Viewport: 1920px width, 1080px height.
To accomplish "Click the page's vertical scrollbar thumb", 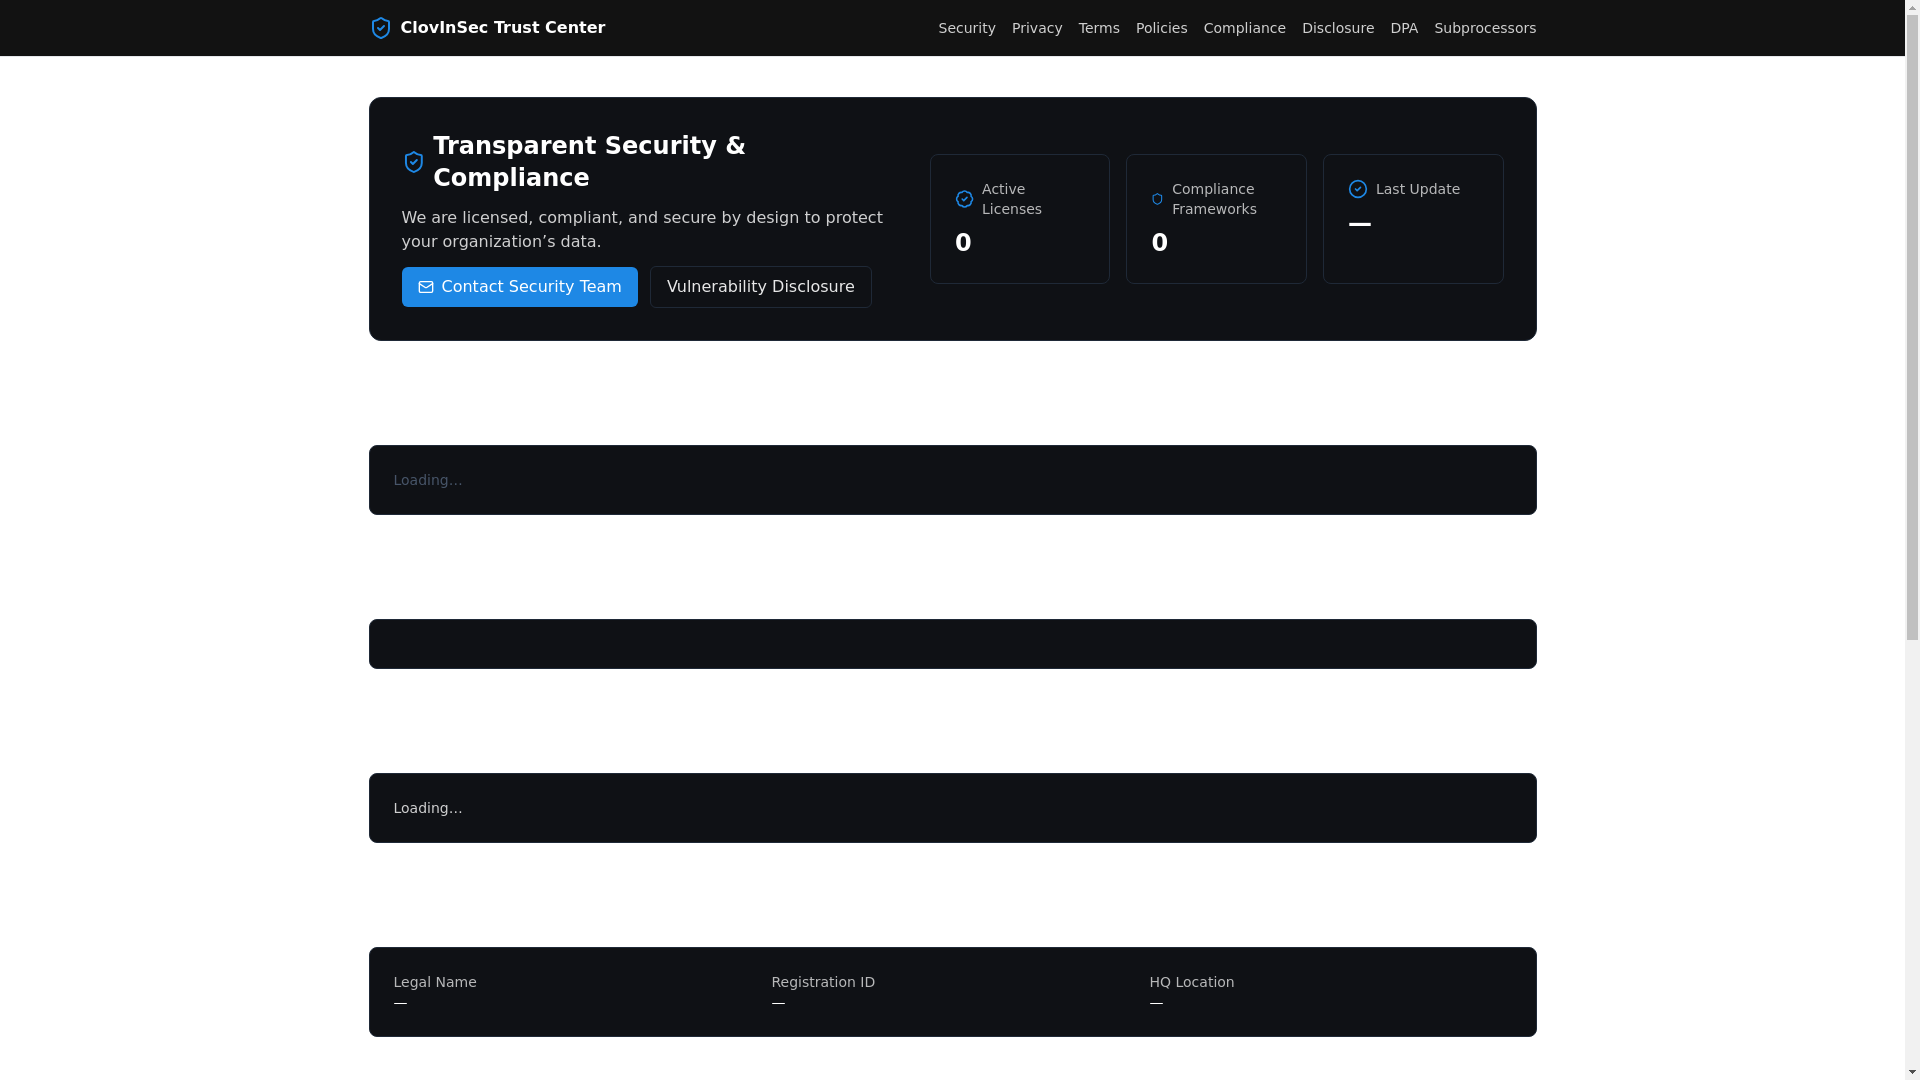I will coord(1912,326).
